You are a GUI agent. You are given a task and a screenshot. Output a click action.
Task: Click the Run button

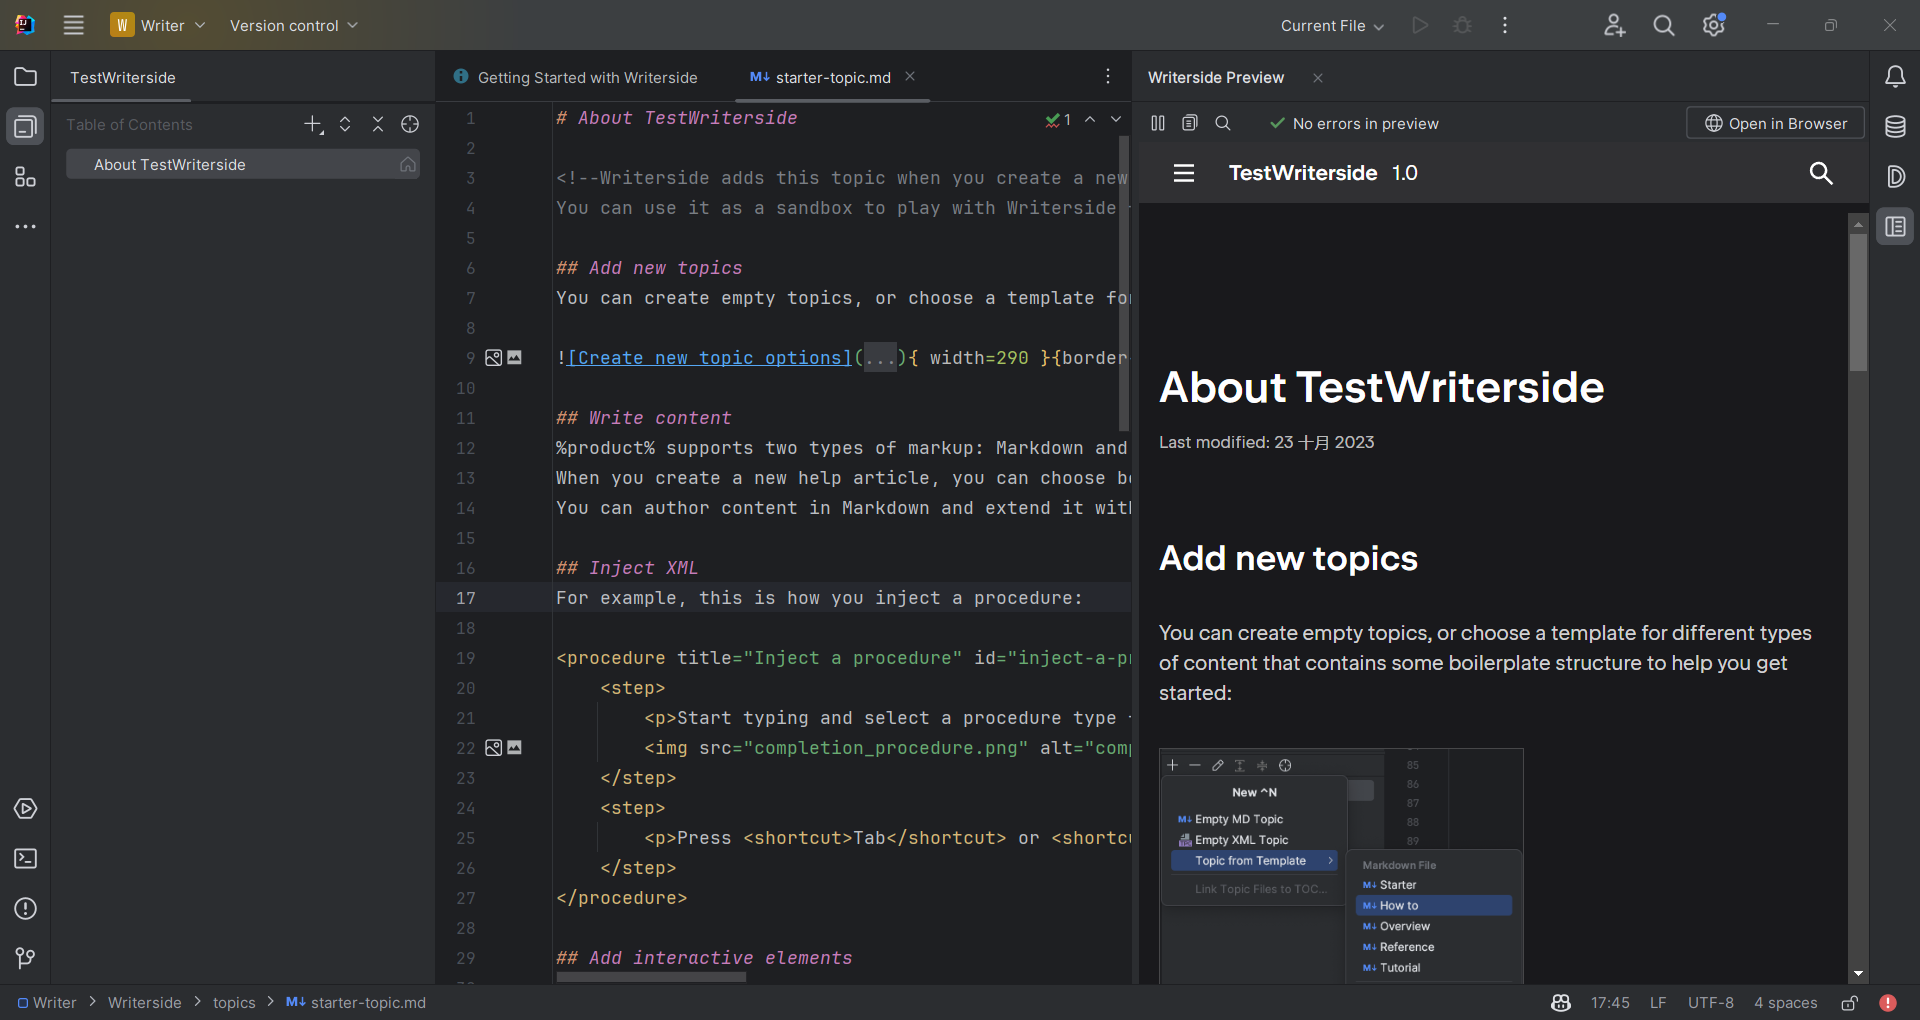[1420, 25]
